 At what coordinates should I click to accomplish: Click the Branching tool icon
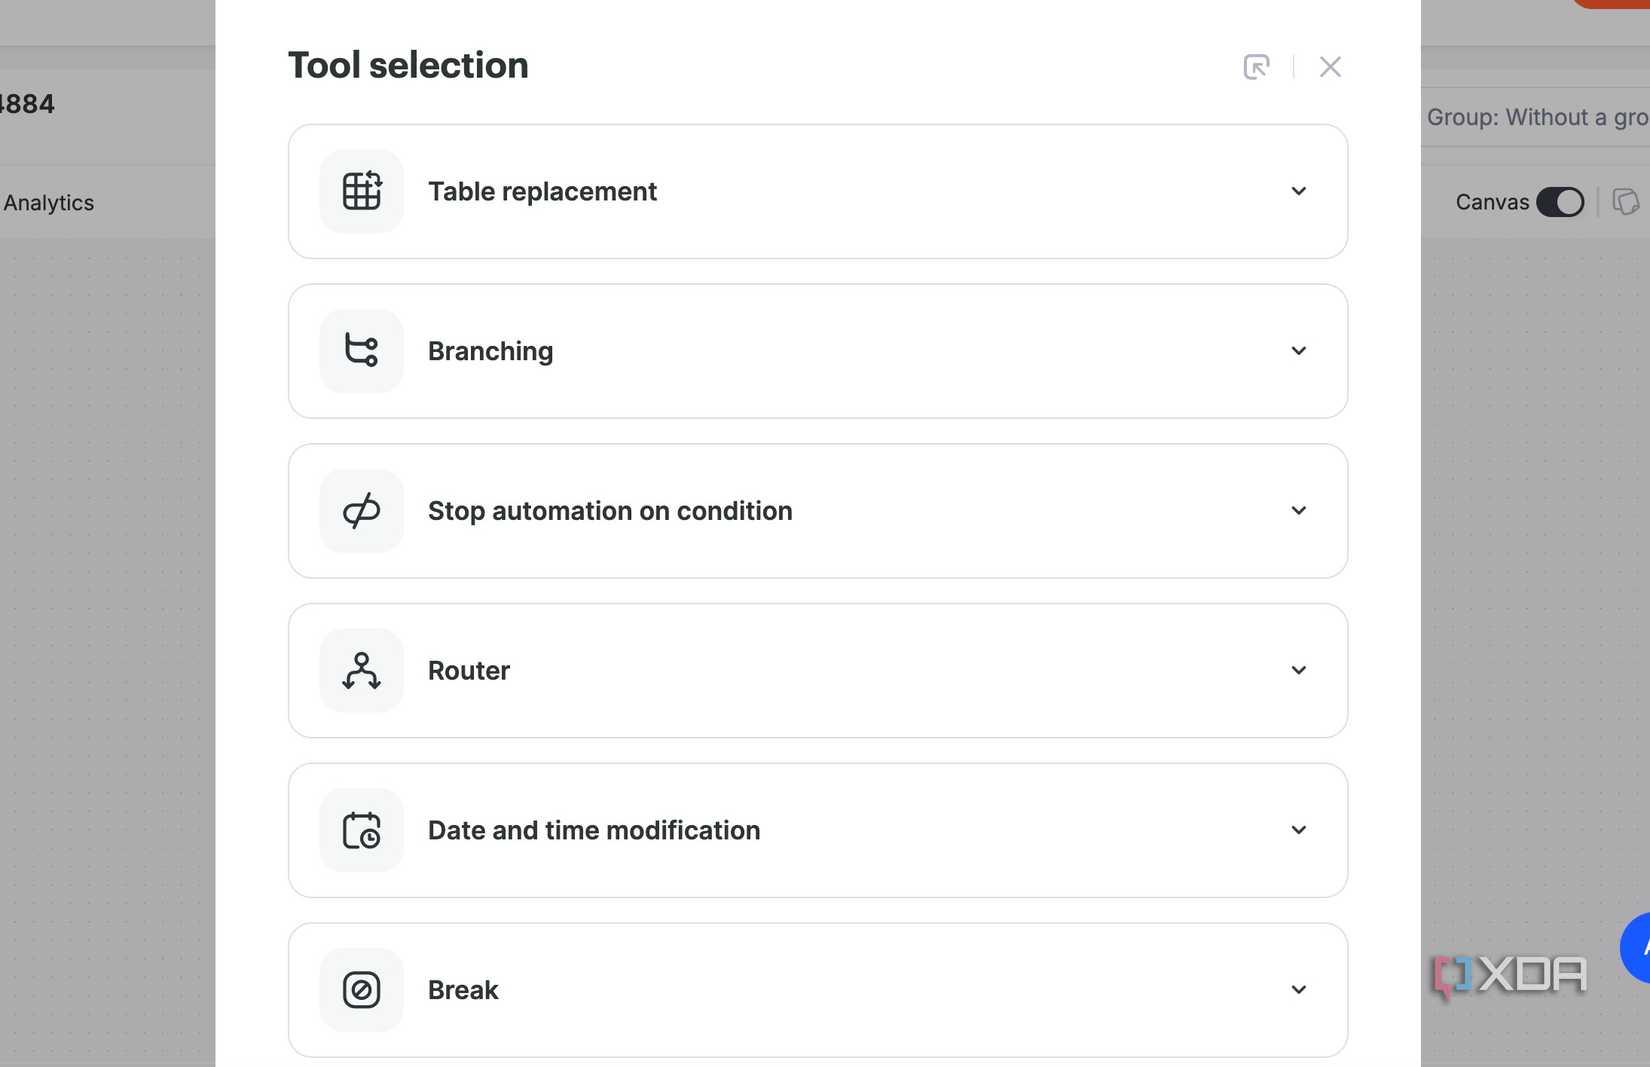[361, 351]
